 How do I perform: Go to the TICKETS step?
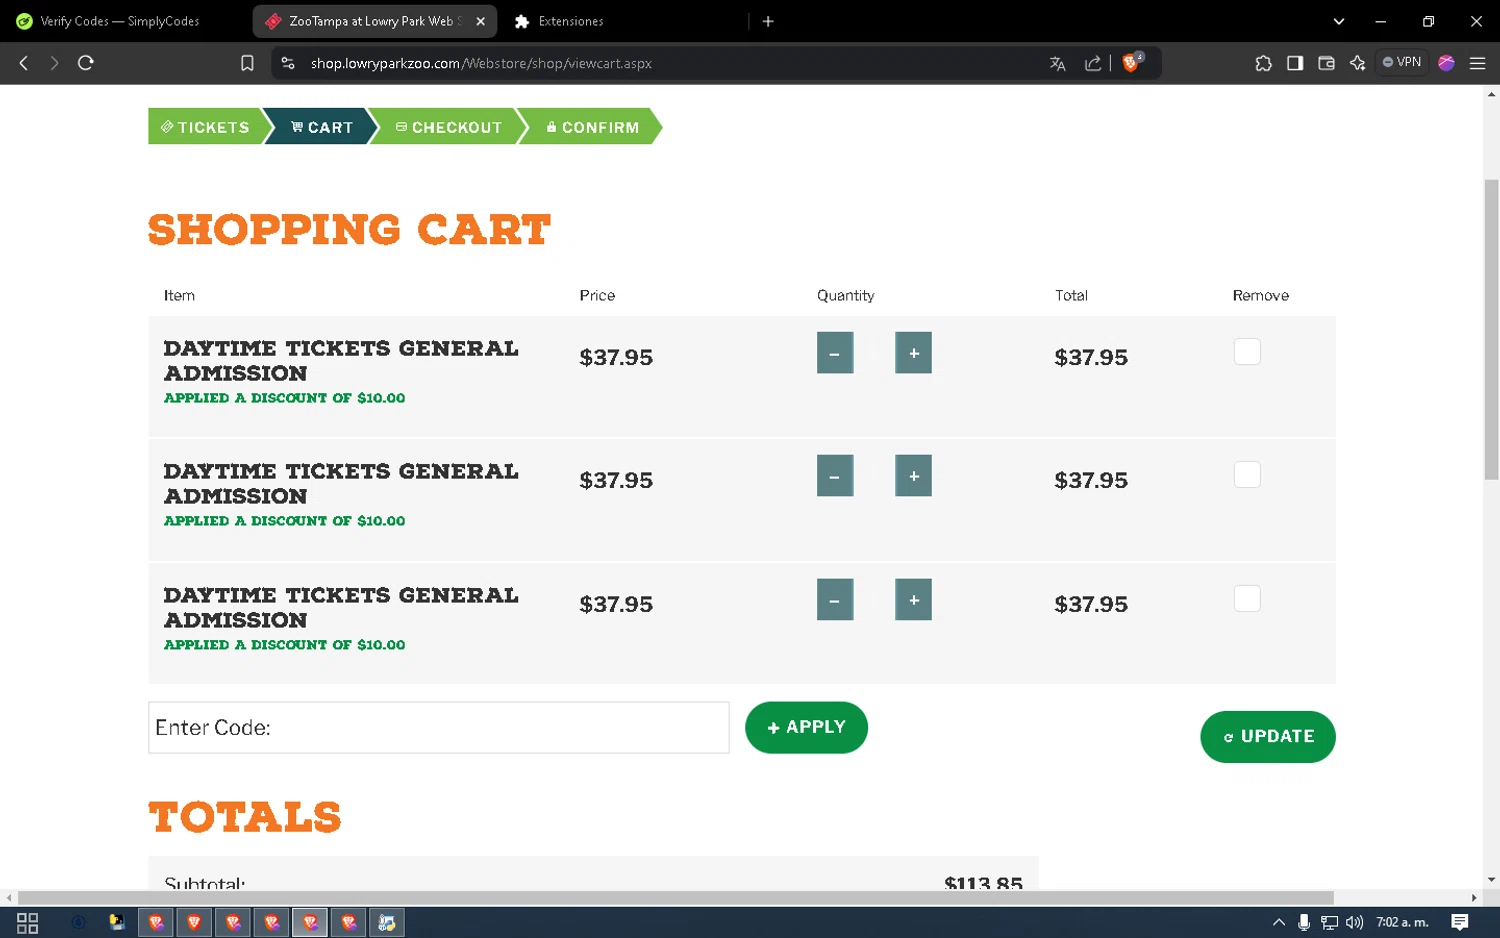click(206, 127)
